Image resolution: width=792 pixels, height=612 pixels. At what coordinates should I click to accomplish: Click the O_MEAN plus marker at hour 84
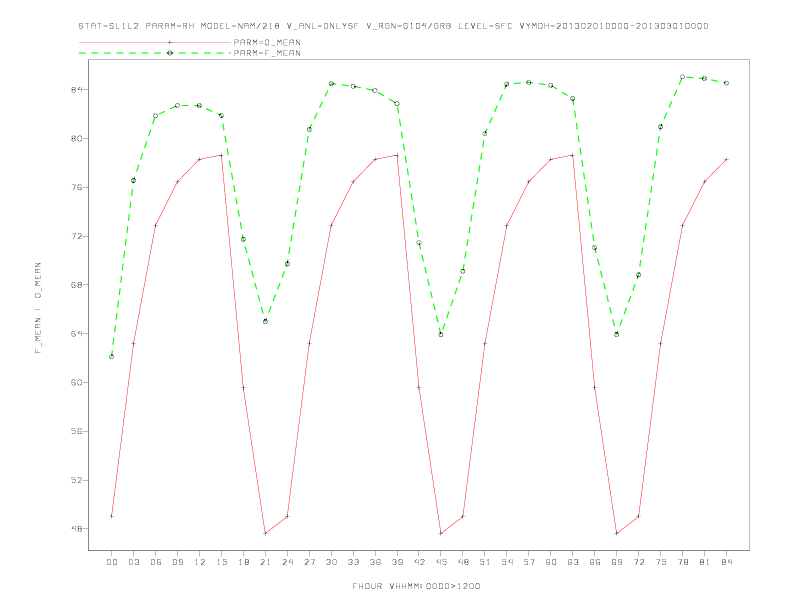(726, 159)
